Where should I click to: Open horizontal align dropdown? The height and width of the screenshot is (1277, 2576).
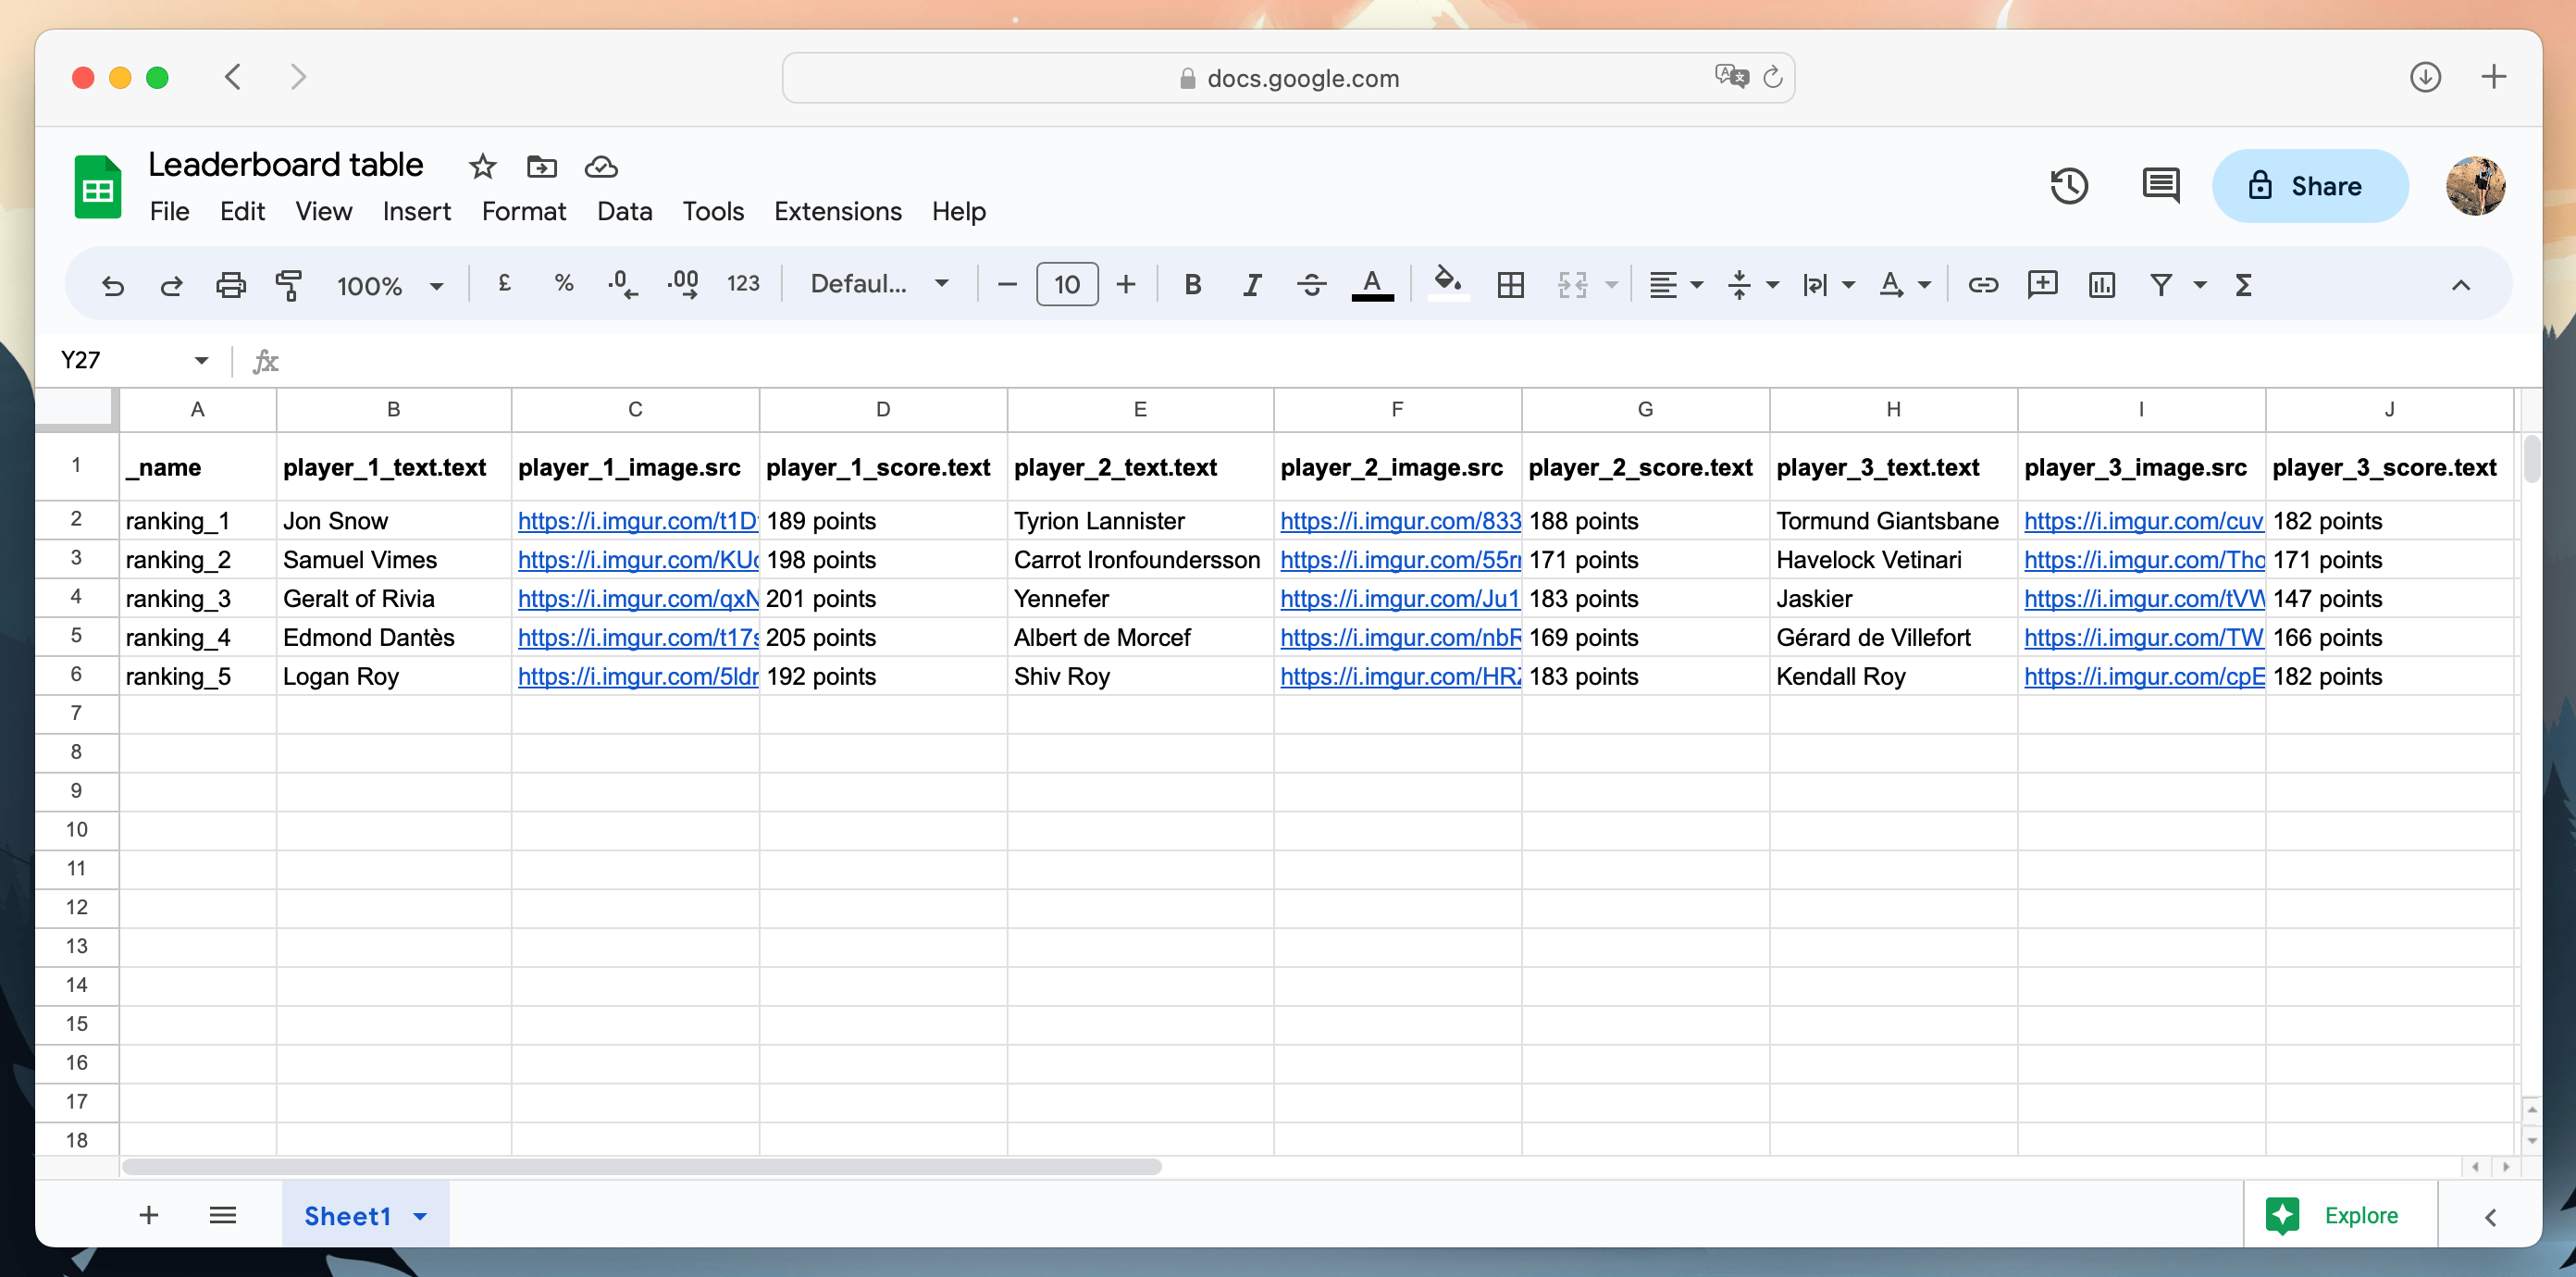[1675, 285]
